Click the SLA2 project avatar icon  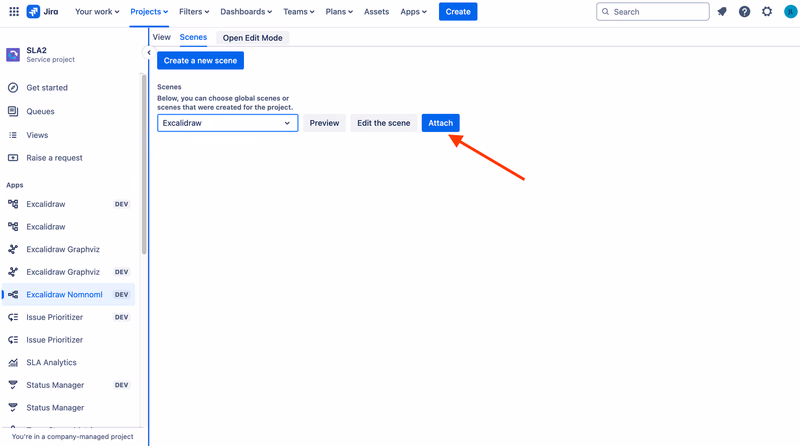[13, 54]
